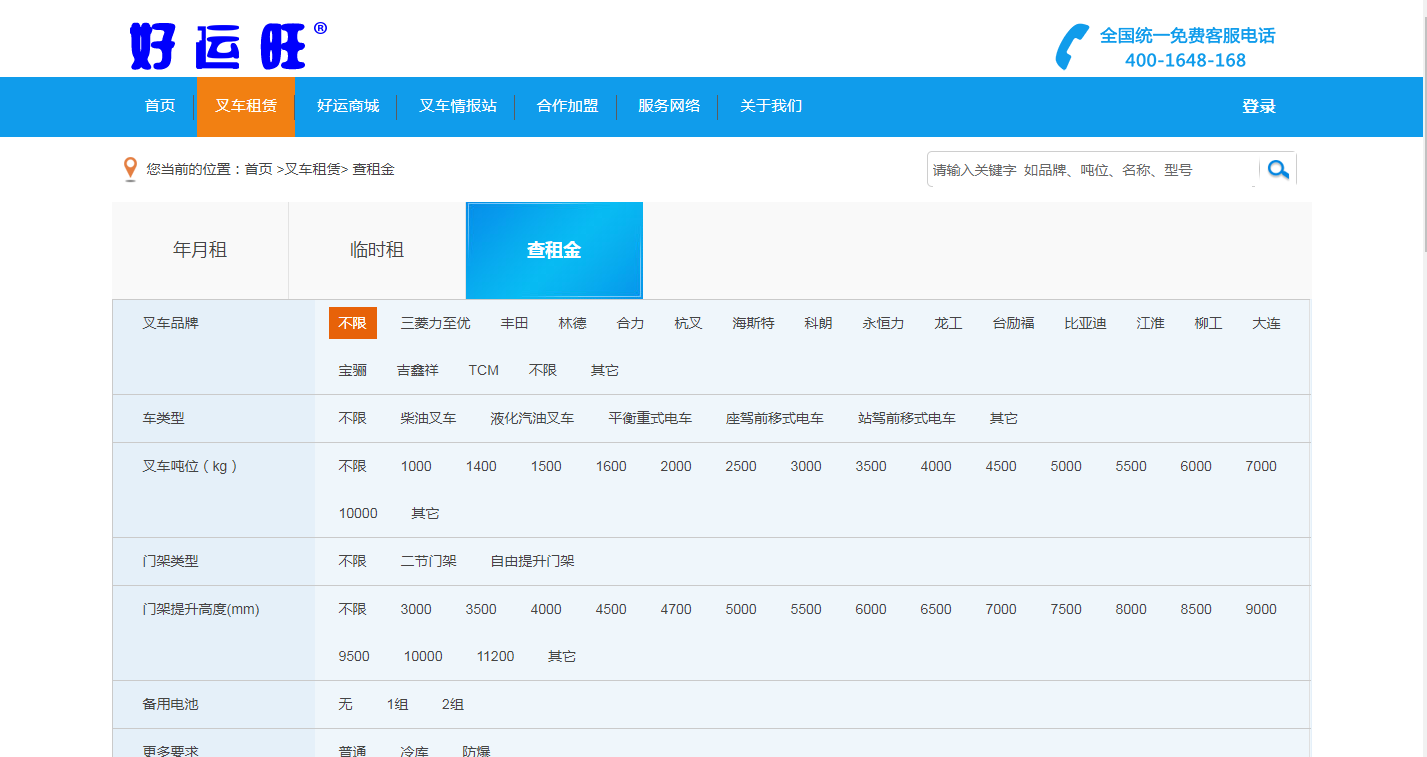Pick 6500 mm lift height

tap(936, 609)
